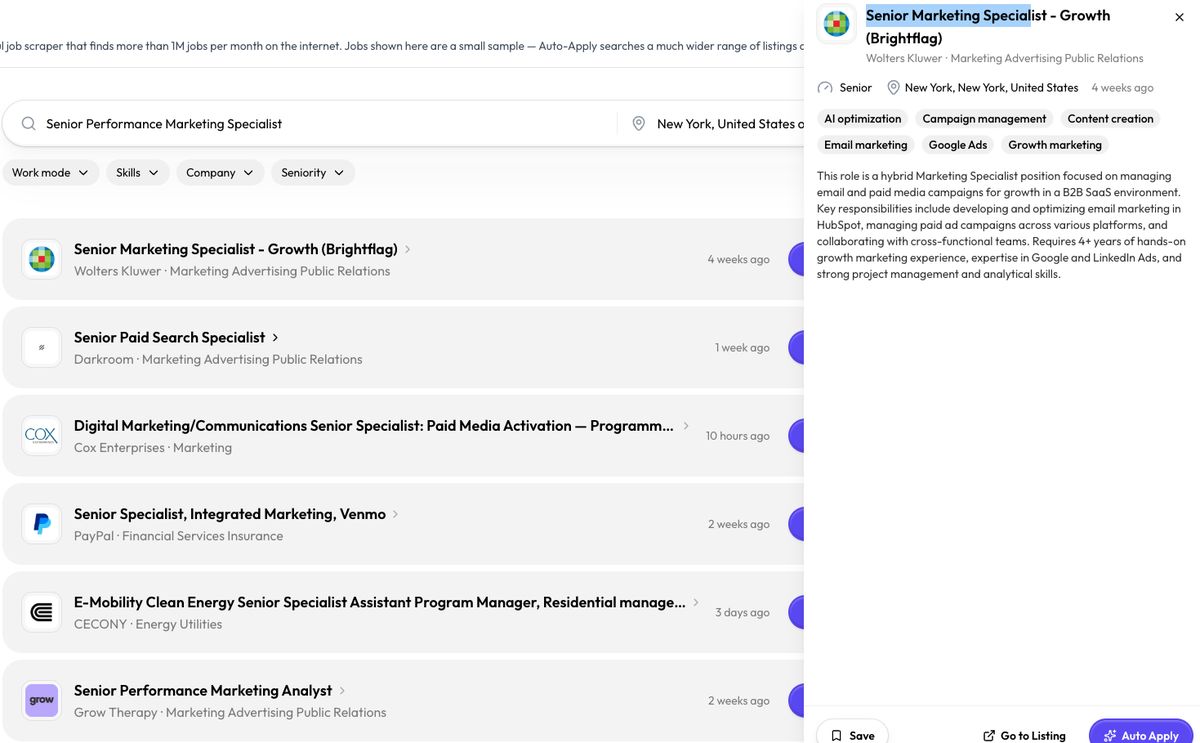This screenshot has width=1200, height=743.
Task: Click AI optimization skill tag
Action: tap(862, 118)
